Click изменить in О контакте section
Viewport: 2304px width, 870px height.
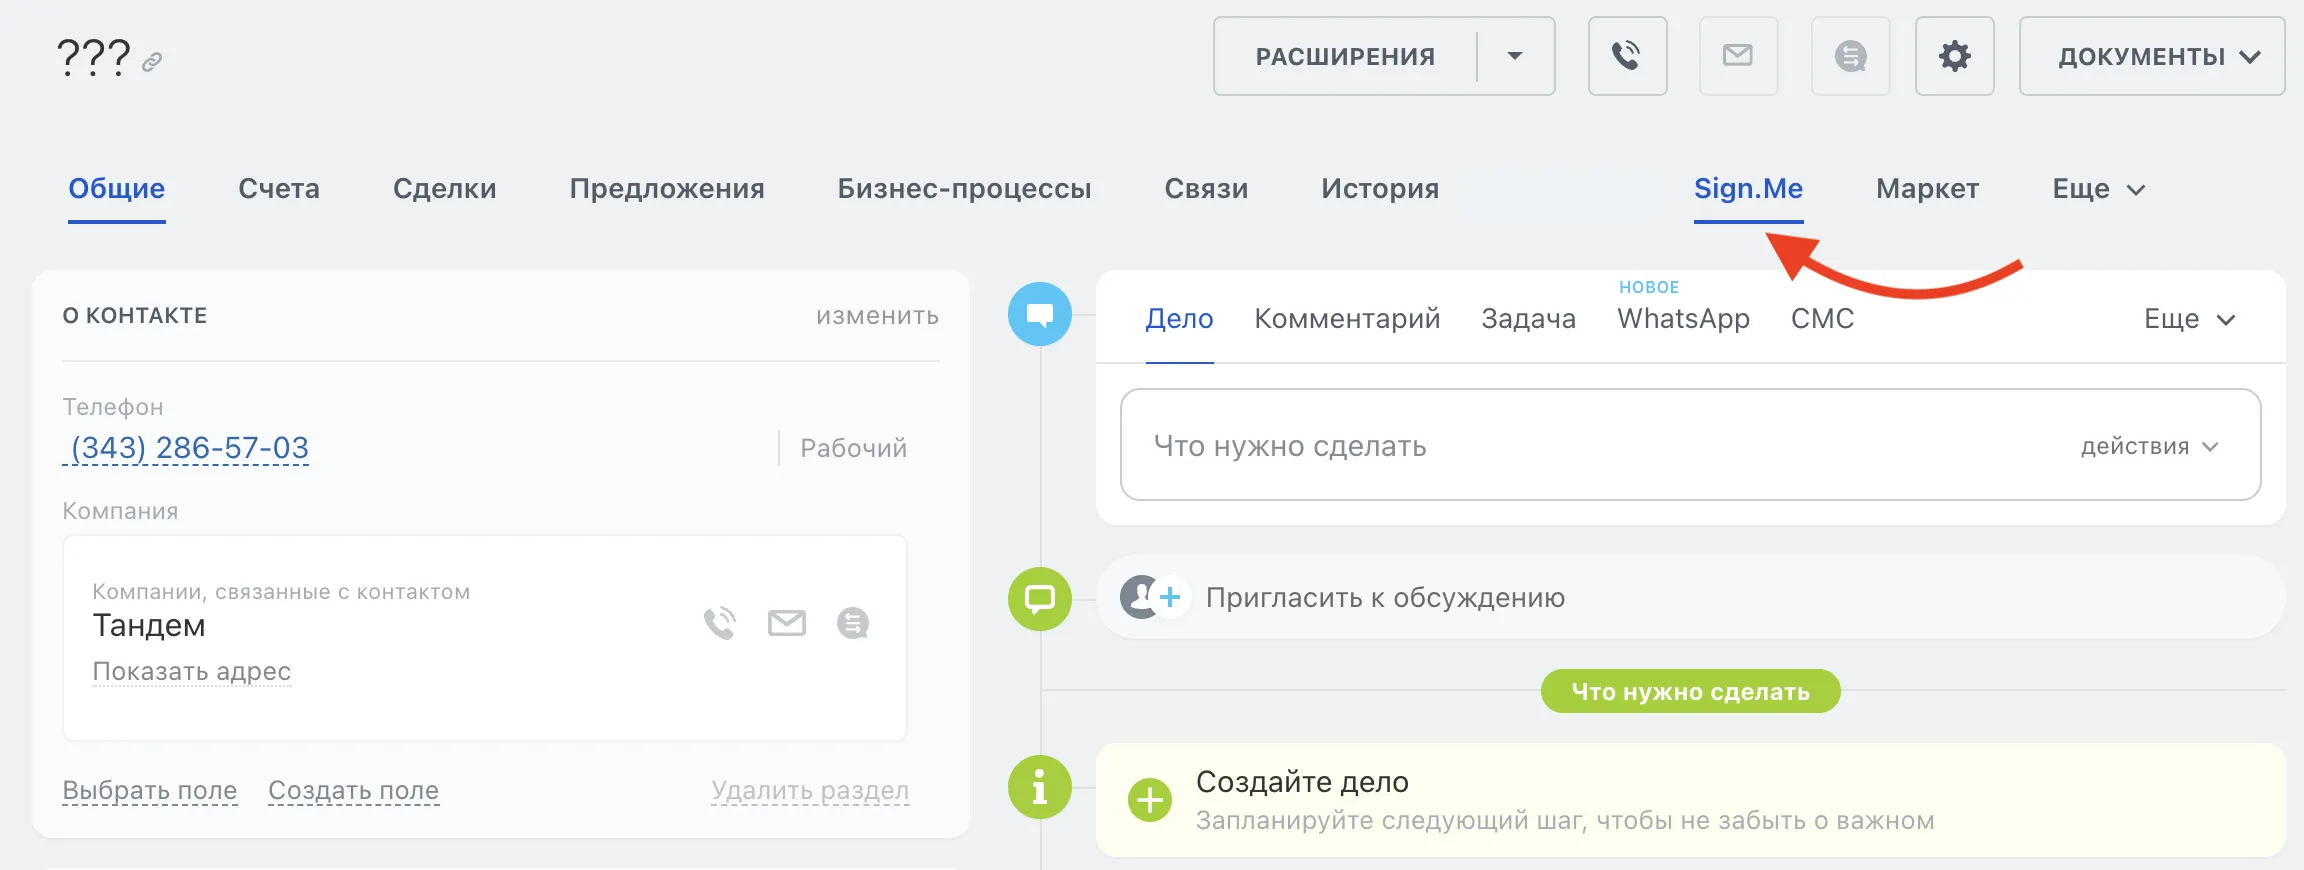coord(877,316)
